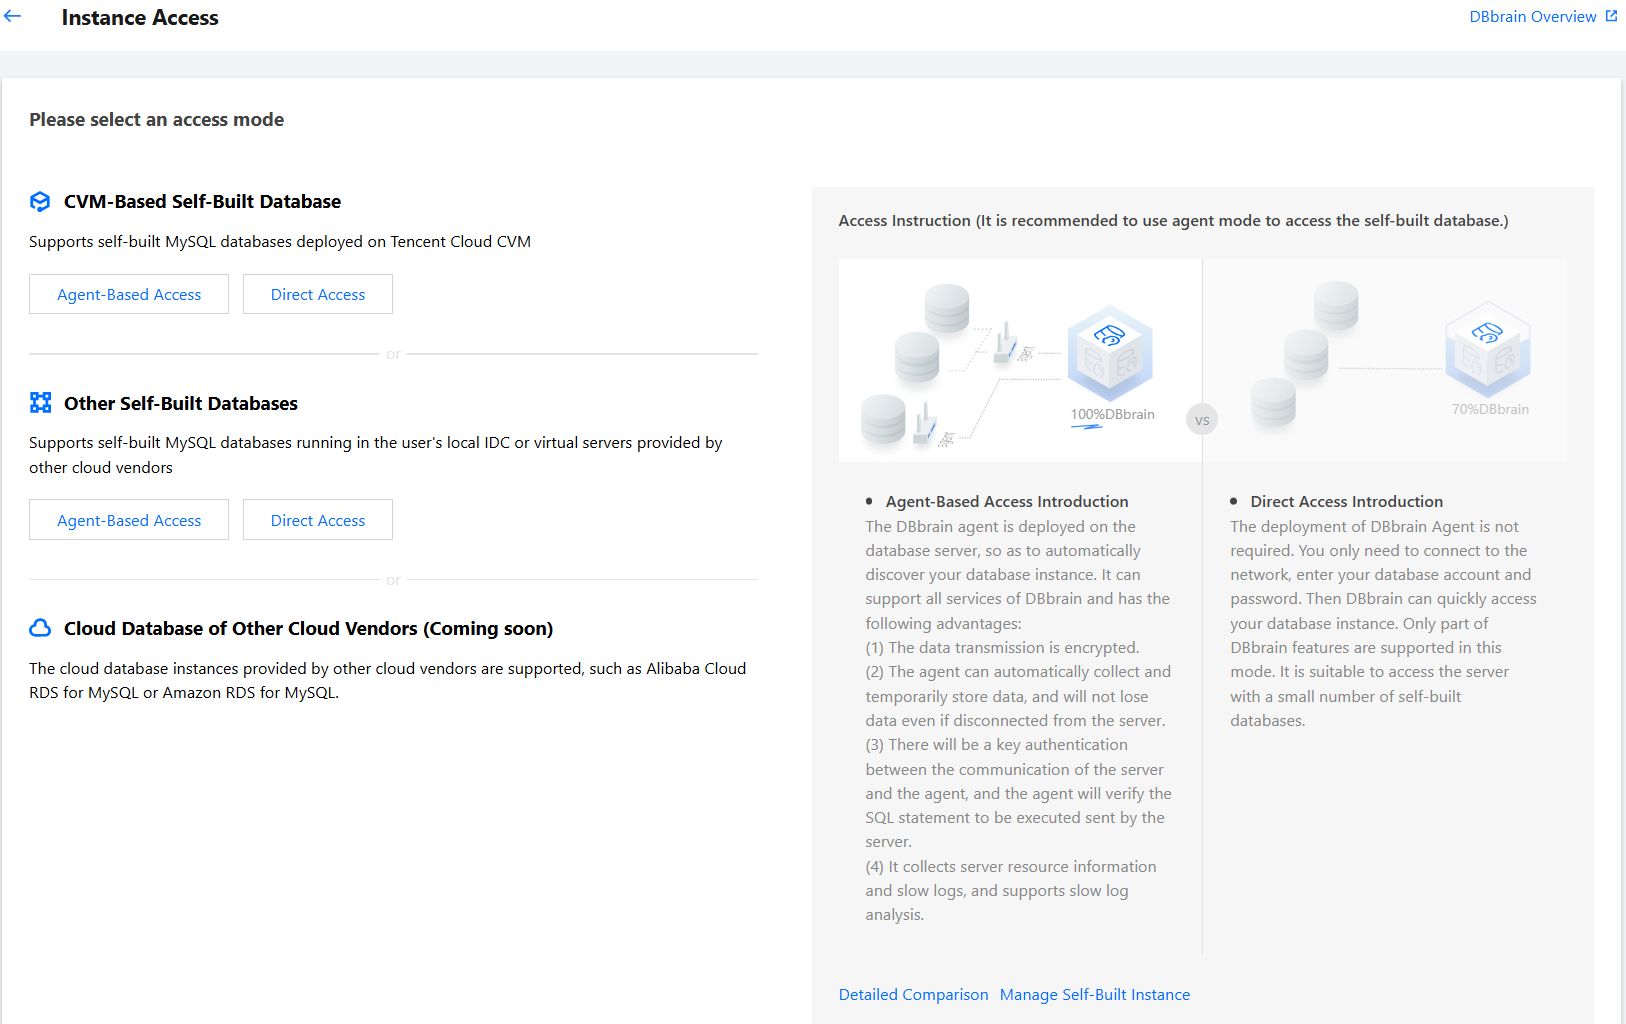Click the Access Instruction recommendation text
This screenshot has width=1626, height=1024.
[x=1173, y=220]
